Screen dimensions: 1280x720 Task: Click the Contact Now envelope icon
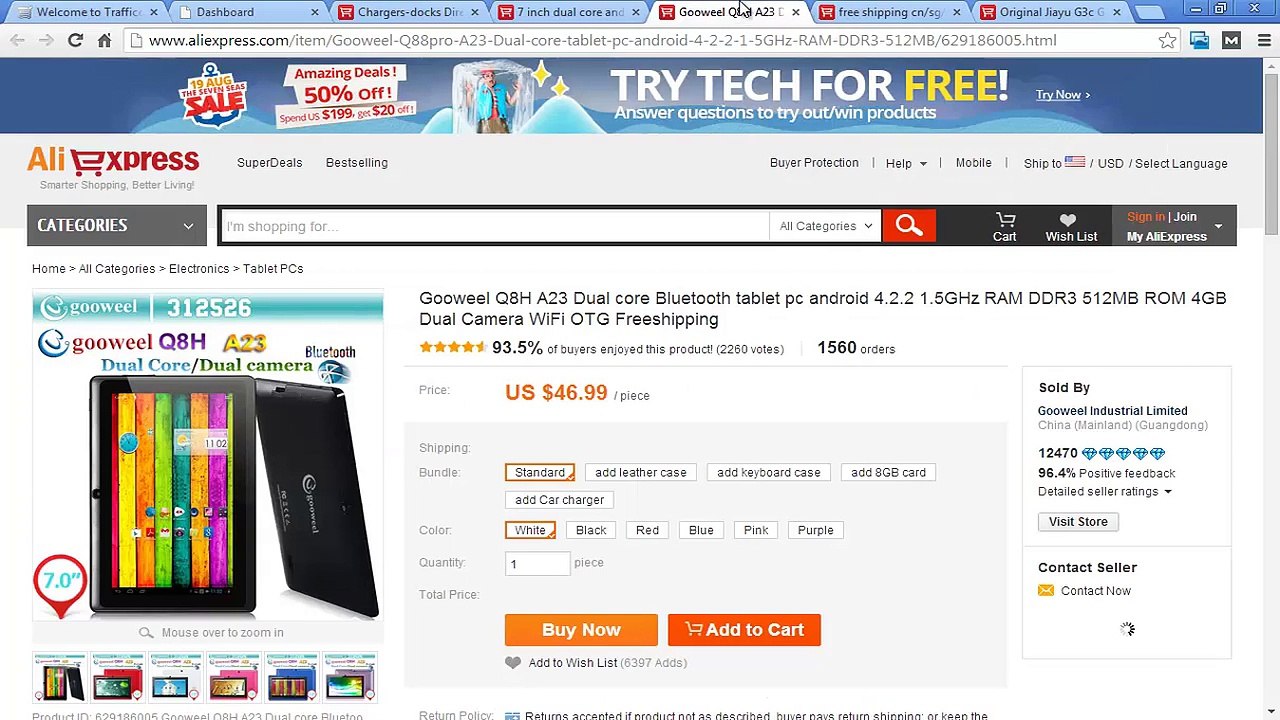point(1046,591)
